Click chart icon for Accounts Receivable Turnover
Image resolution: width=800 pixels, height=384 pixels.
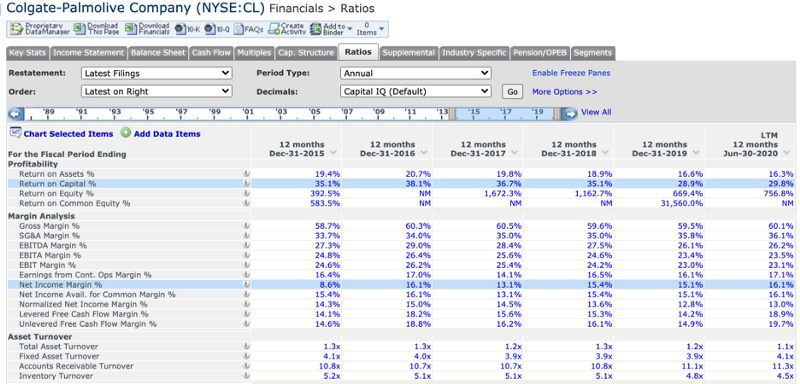pos(246,366)
